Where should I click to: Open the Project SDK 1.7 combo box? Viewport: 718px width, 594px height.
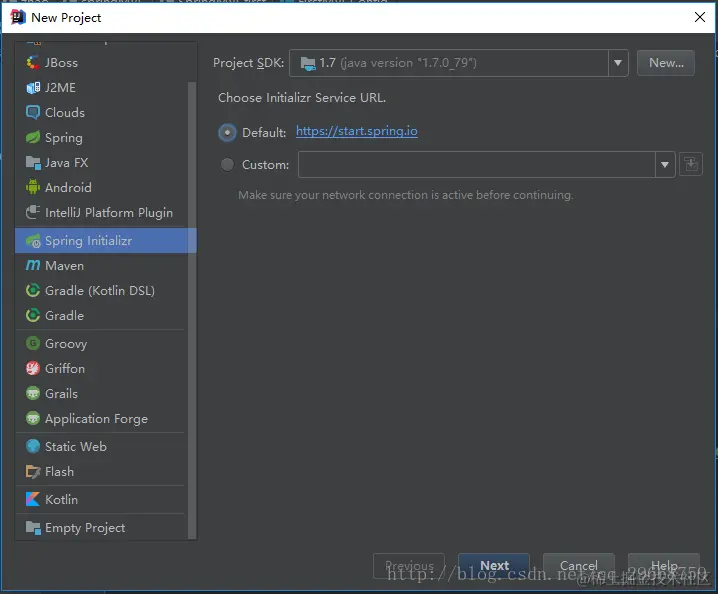pos(458,63)
